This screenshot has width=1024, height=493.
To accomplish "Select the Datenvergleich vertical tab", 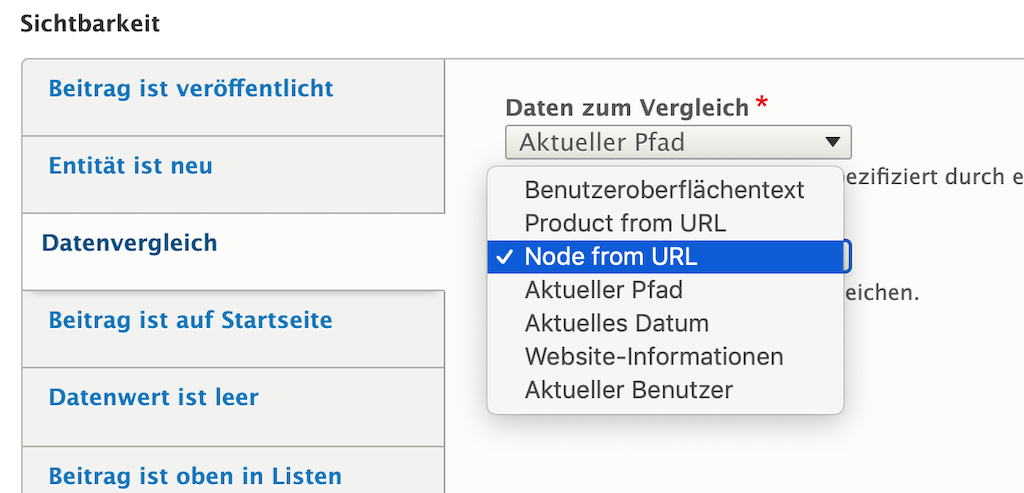I will pyautogui.click(x=130, y=243).
